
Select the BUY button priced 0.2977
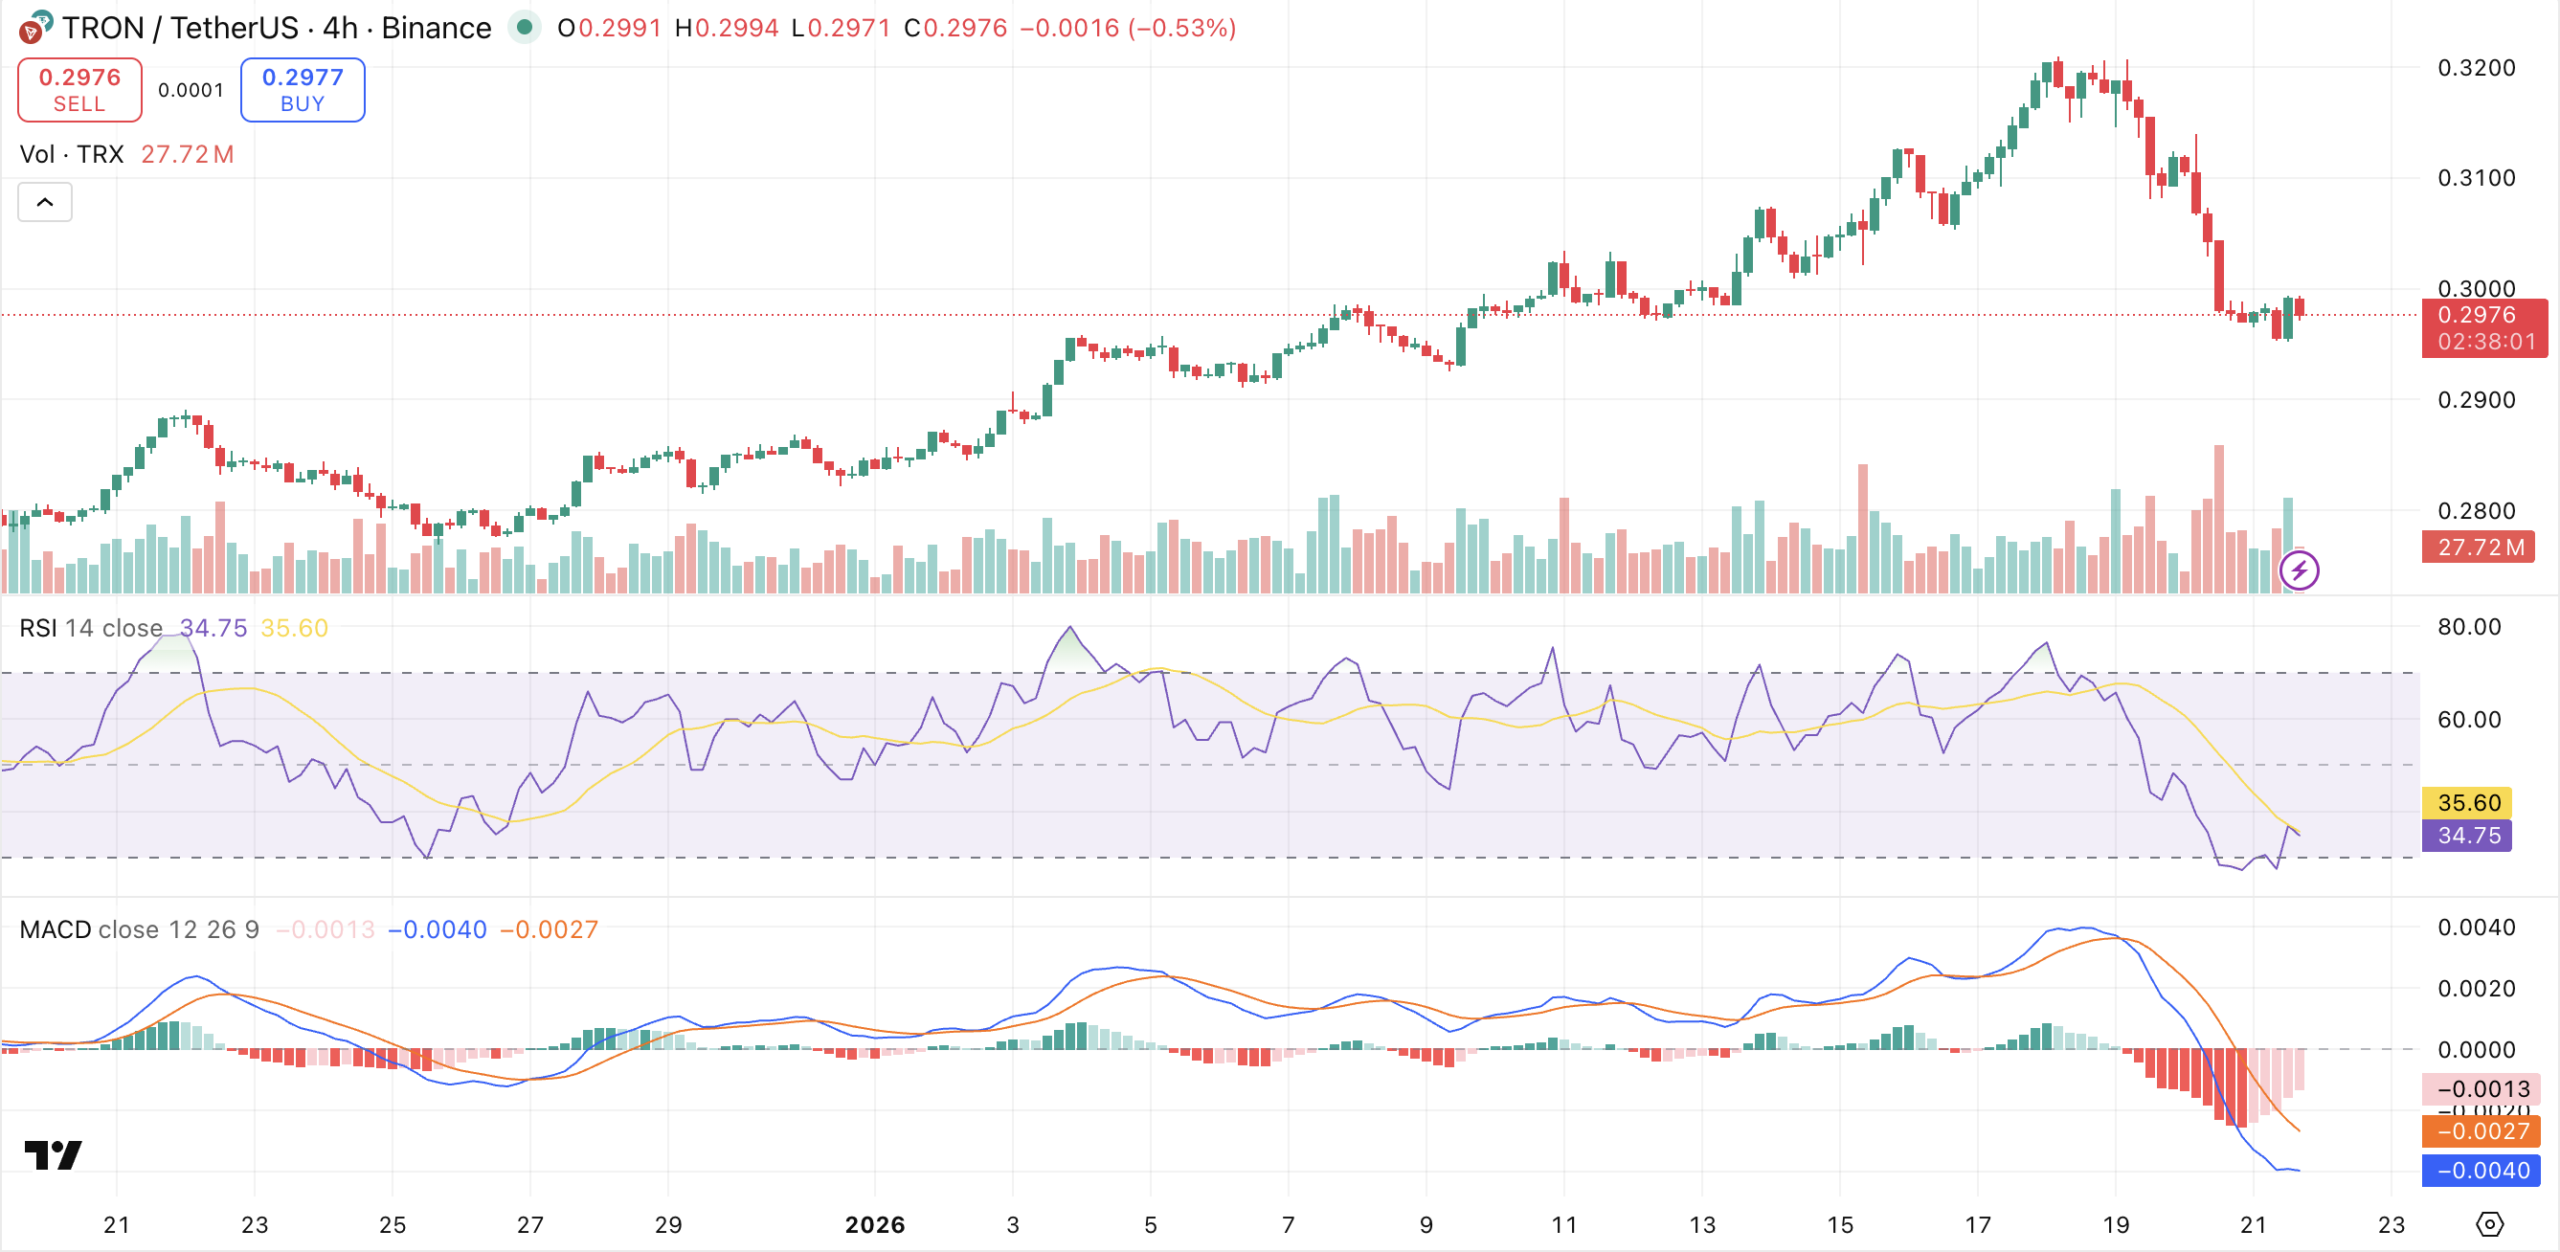[x=301, y=89]
